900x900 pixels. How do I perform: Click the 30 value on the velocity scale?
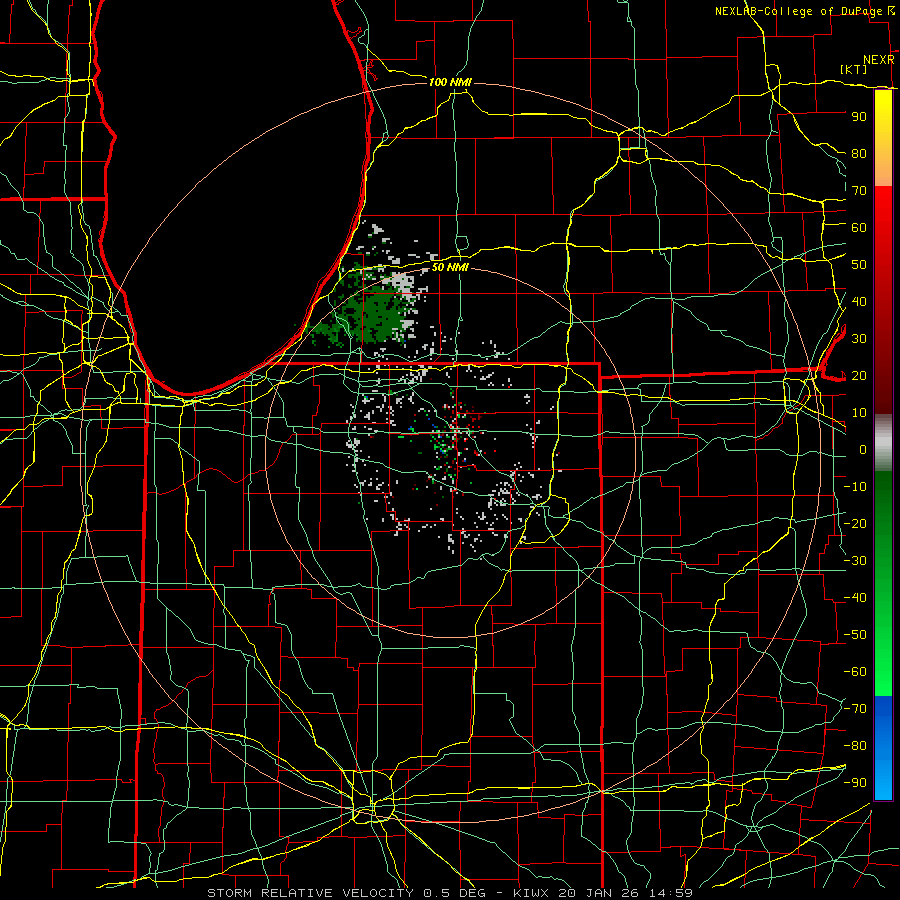point(859,339)
